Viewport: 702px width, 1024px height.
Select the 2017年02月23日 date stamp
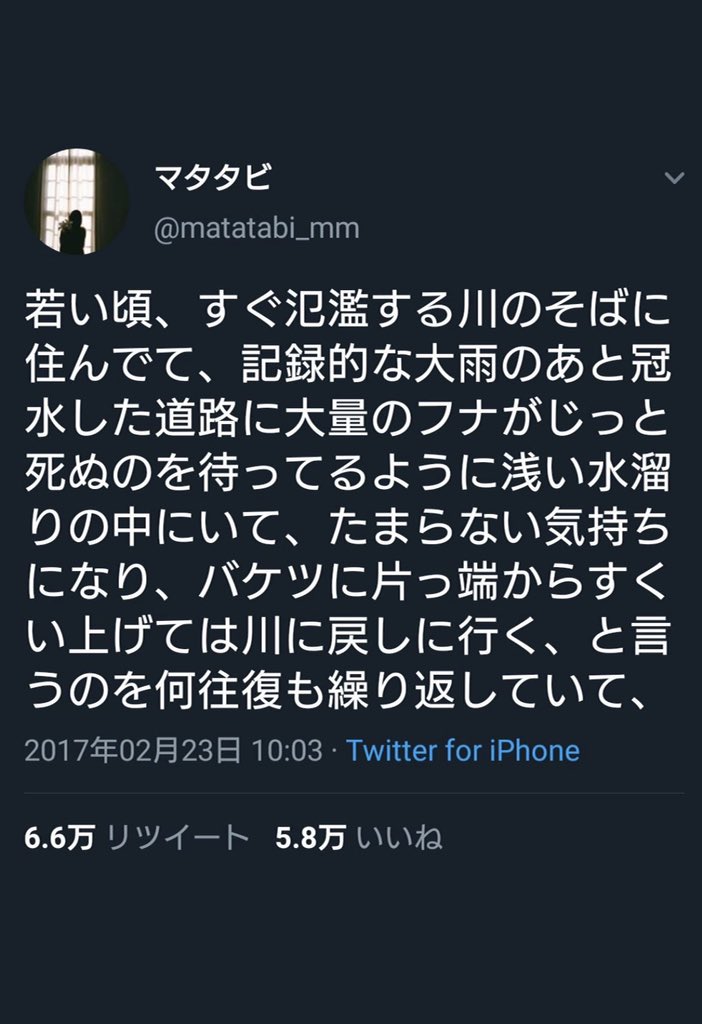click(x=133, y=751)
